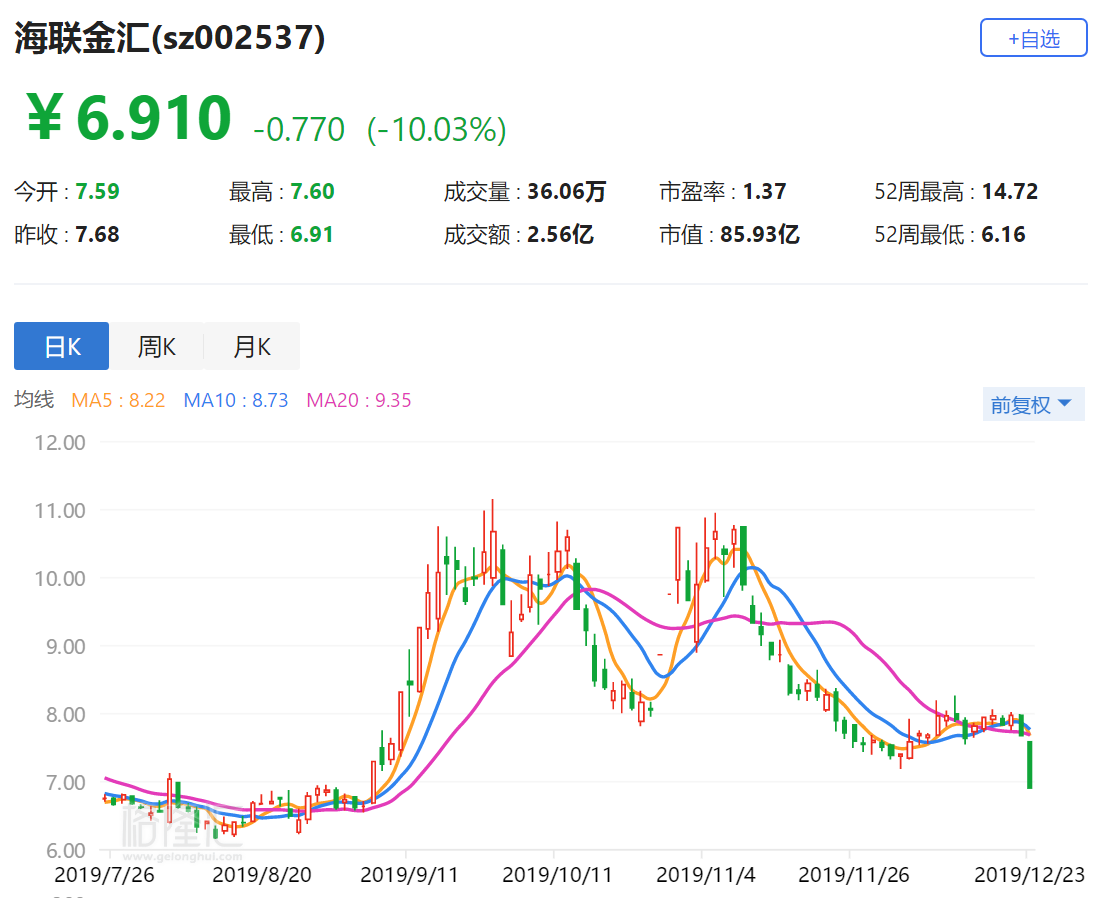Click the 2019/11/26 date axis label
1117x898 pixels.
(854, 874)
